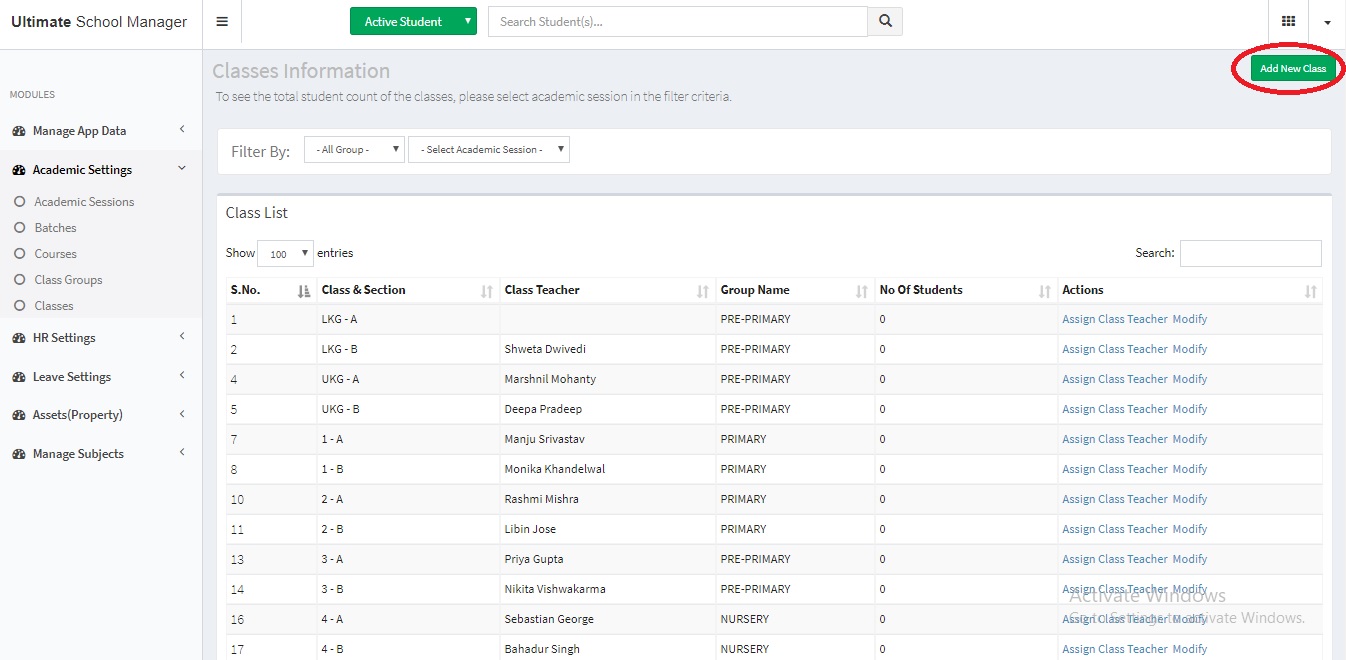Click the Leave Settings dashboard icon
The width and height of the screenshot is (1346, 660).
[19, 377]
